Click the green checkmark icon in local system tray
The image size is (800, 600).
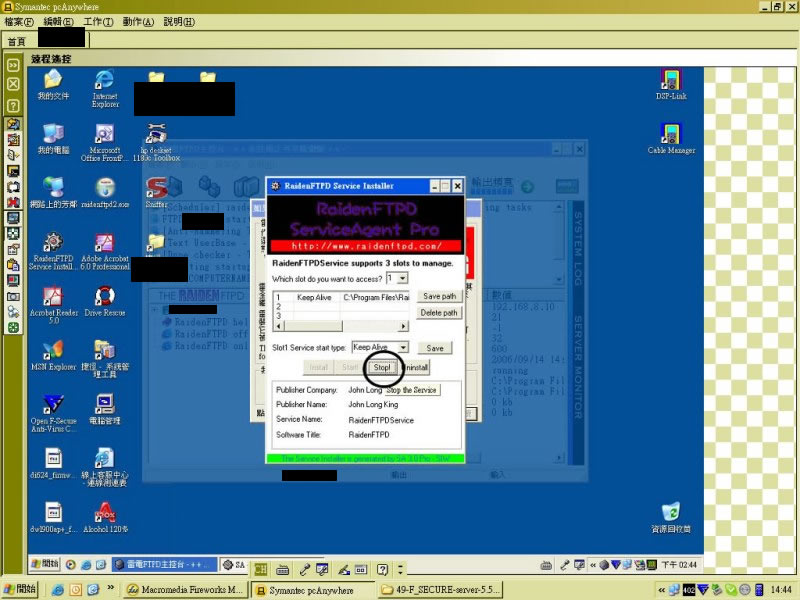(731, 590)
